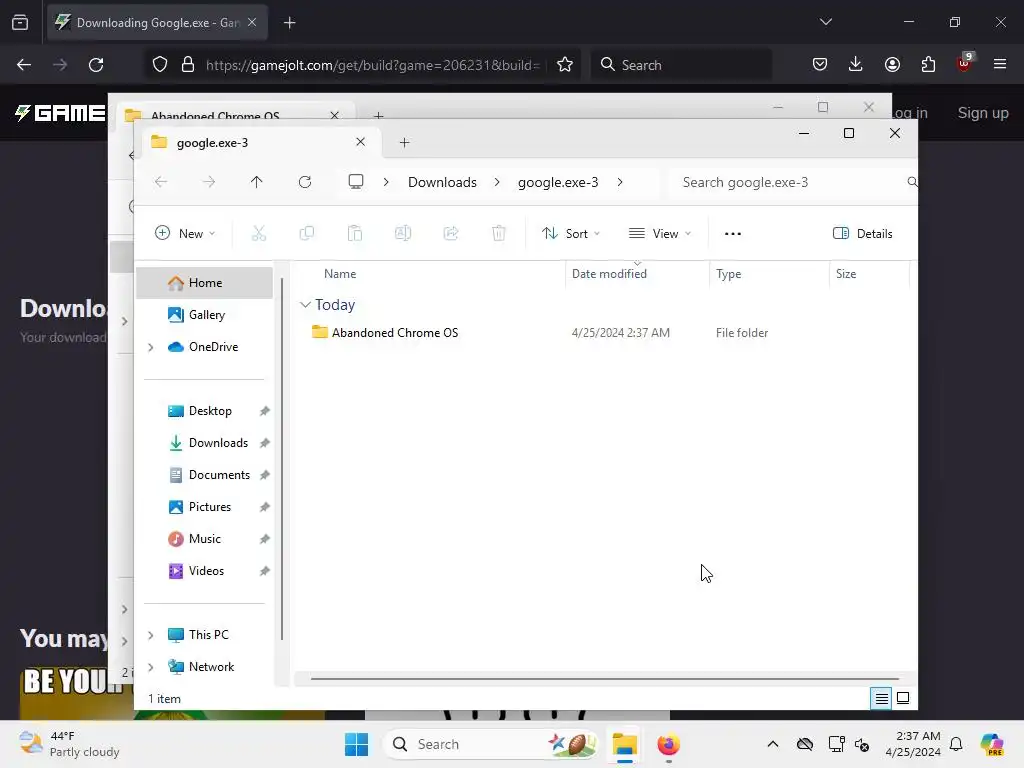Viewport: 1024px width, 768px height.
Task: Expand the OneDrive tree node
Action: click(151, 347)
